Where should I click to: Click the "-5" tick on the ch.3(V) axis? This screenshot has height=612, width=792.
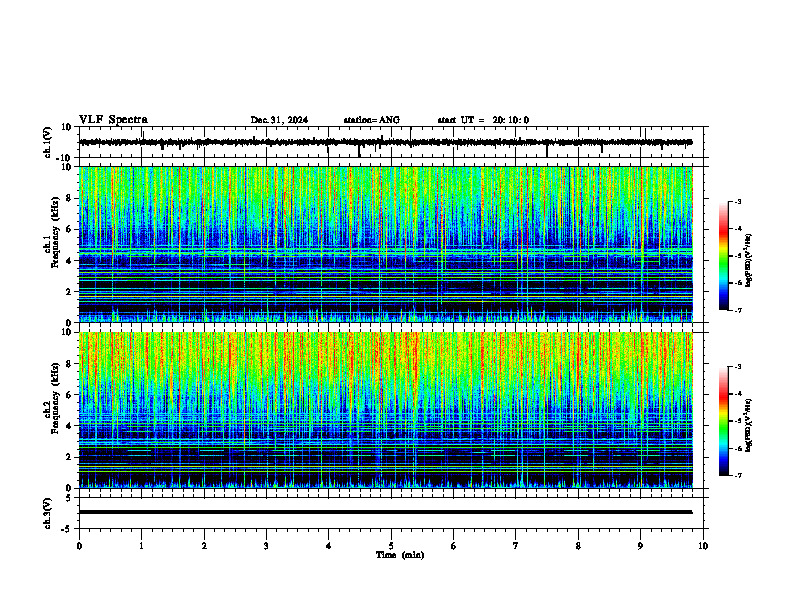68,529
